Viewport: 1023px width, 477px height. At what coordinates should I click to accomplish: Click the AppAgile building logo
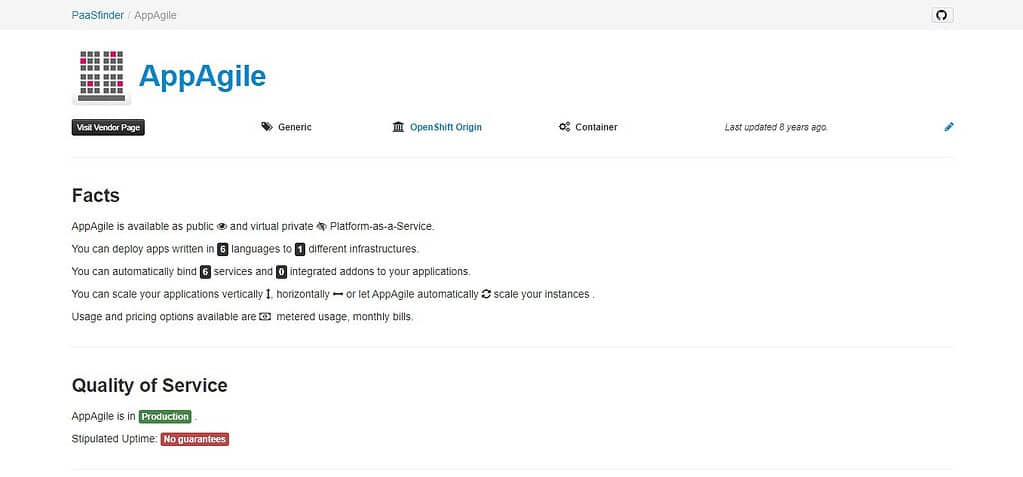pyautogui.click(x=102, y=77)
